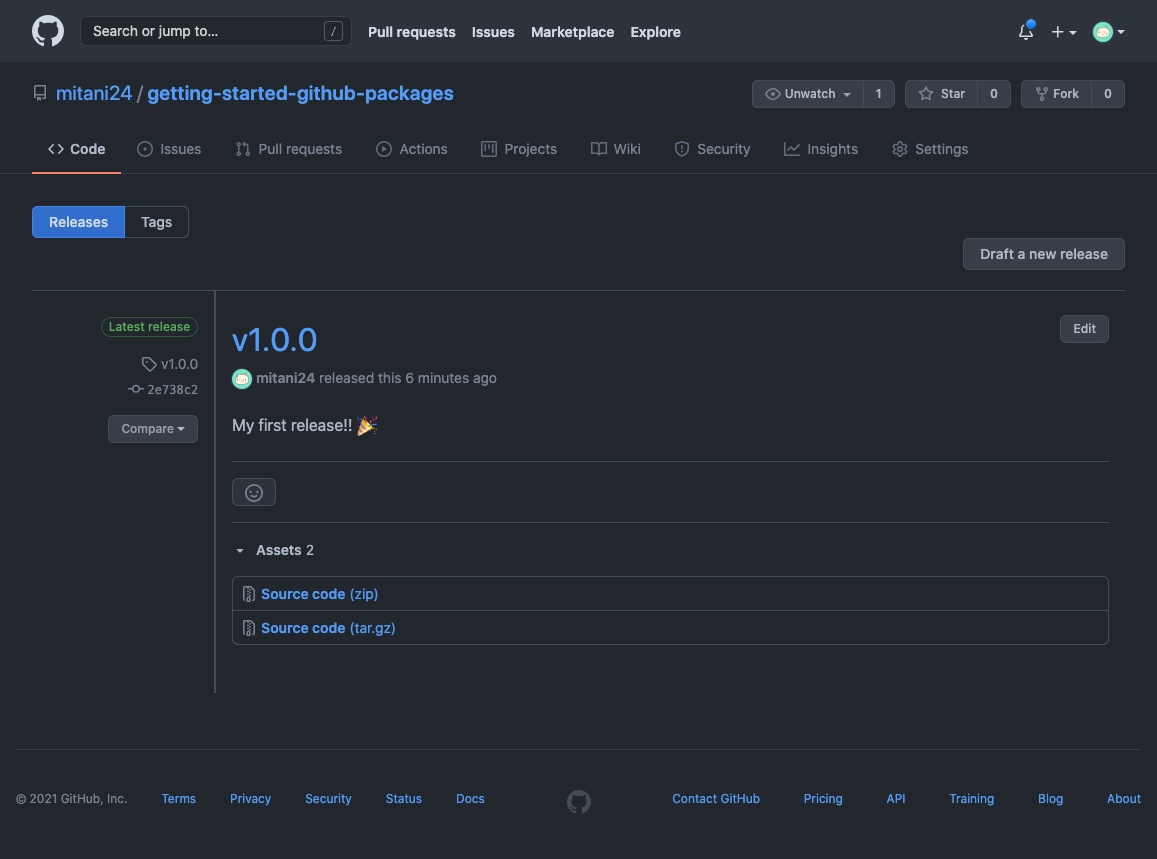The height and width of the screenshot is (859, 1157).
Task: Open Privacy in footer
Action: click(x=250, y=798)
